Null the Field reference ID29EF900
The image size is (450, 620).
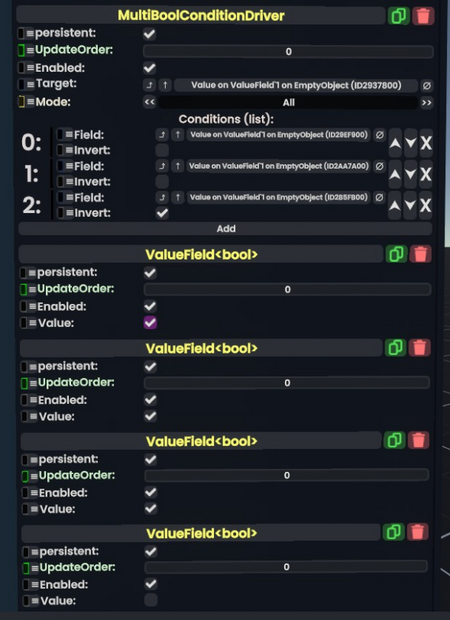(379, 135)
